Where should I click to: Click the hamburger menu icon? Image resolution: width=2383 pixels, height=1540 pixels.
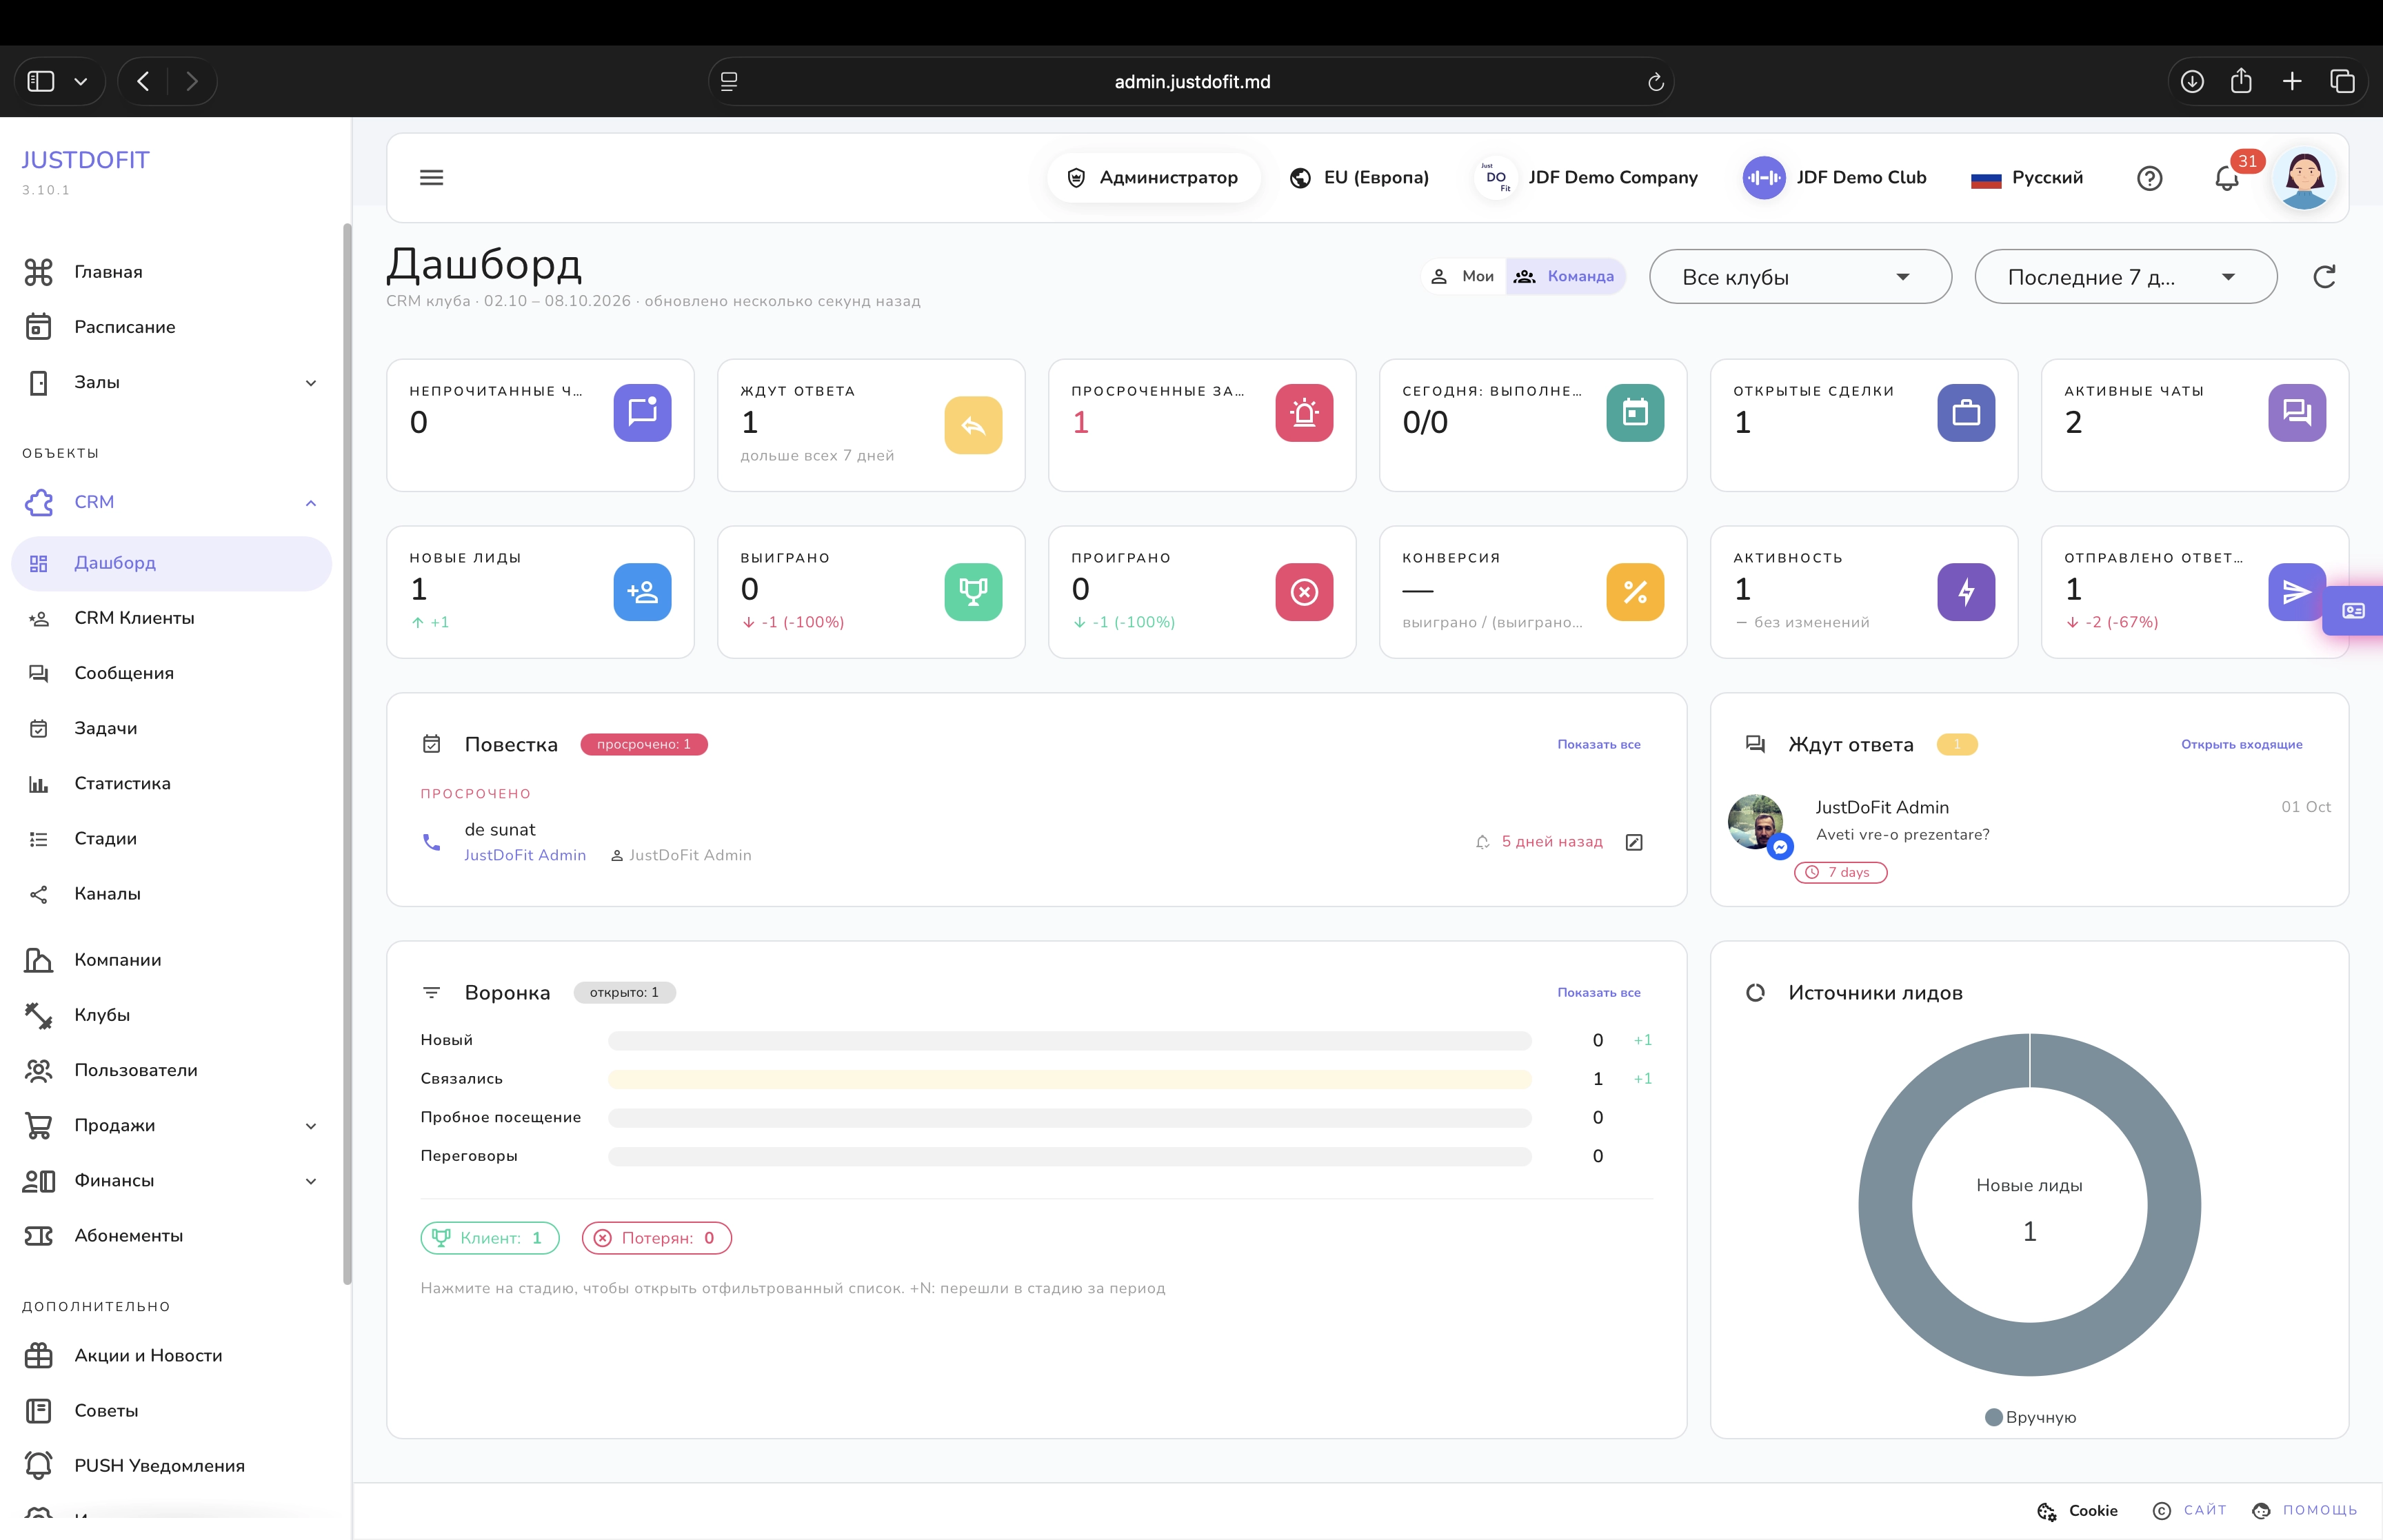click(x=431, y=177)
